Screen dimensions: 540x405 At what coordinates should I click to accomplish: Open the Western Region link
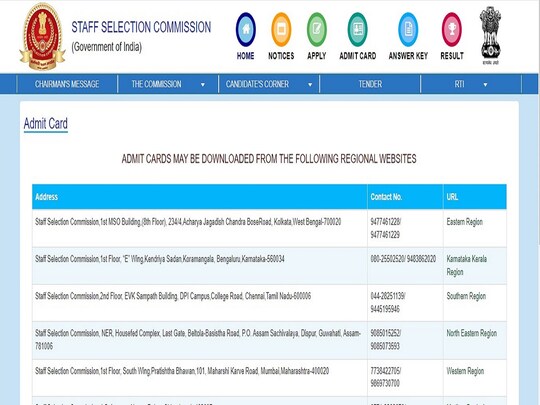(x=465, y=371)
